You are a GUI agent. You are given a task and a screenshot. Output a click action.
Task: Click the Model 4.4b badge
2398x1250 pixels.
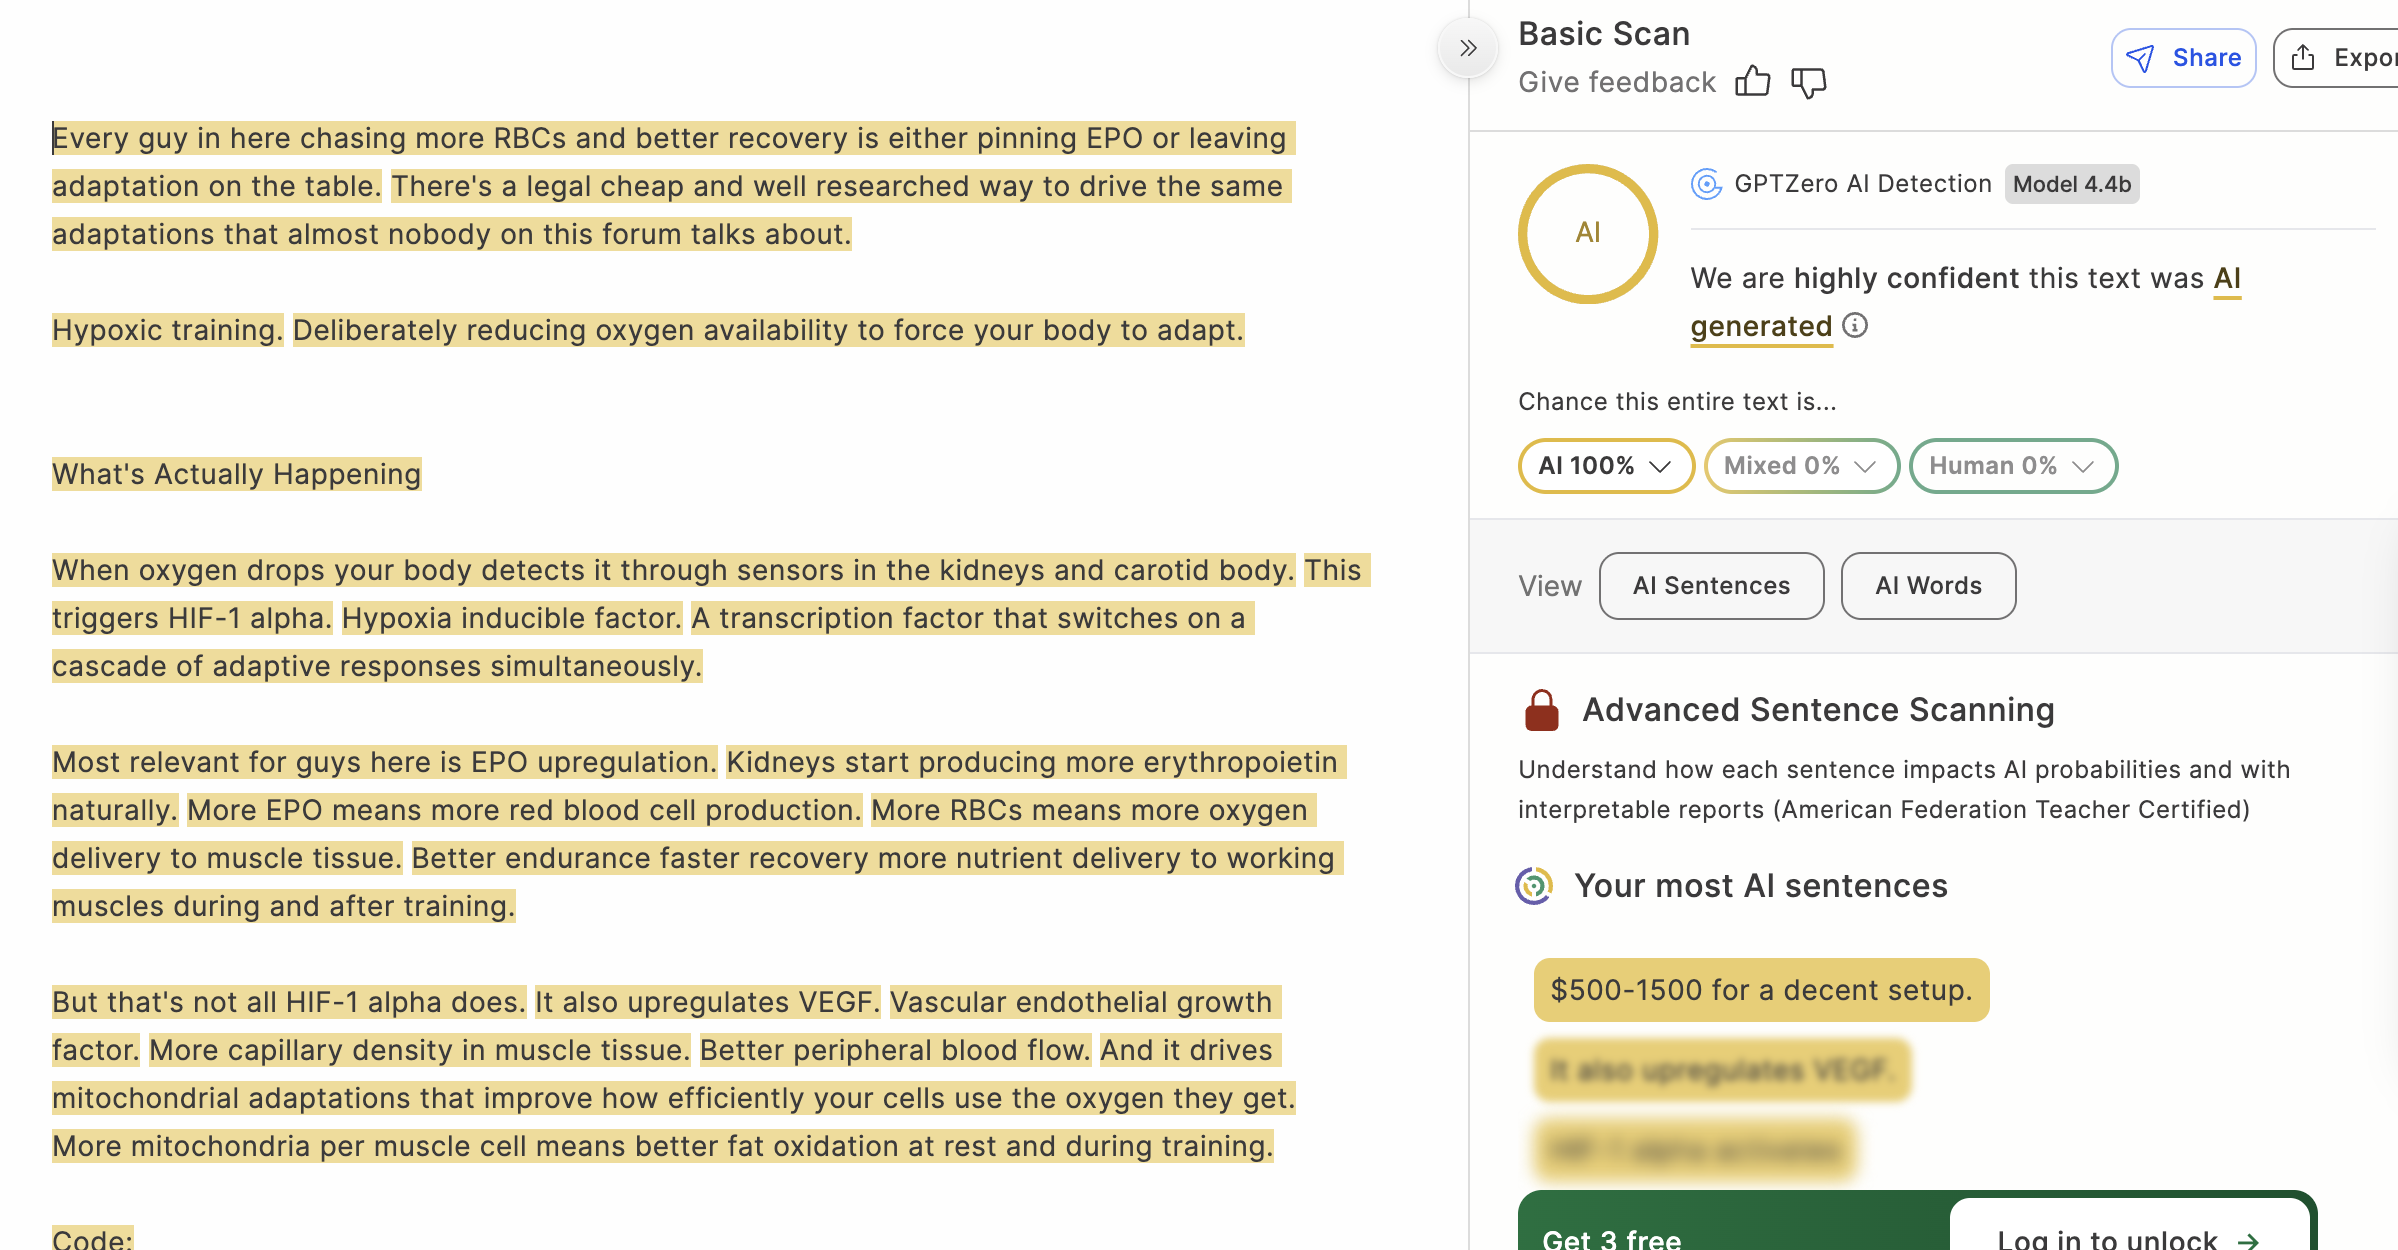point(2071,184)
